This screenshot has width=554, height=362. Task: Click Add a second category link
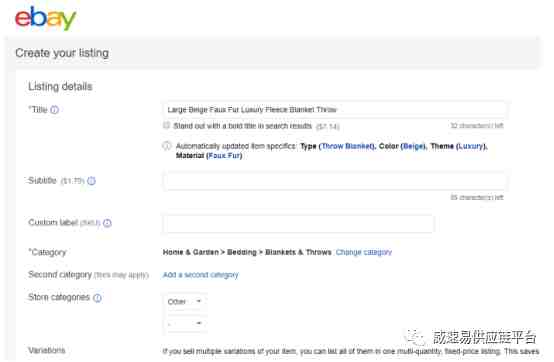coord(200,275)
